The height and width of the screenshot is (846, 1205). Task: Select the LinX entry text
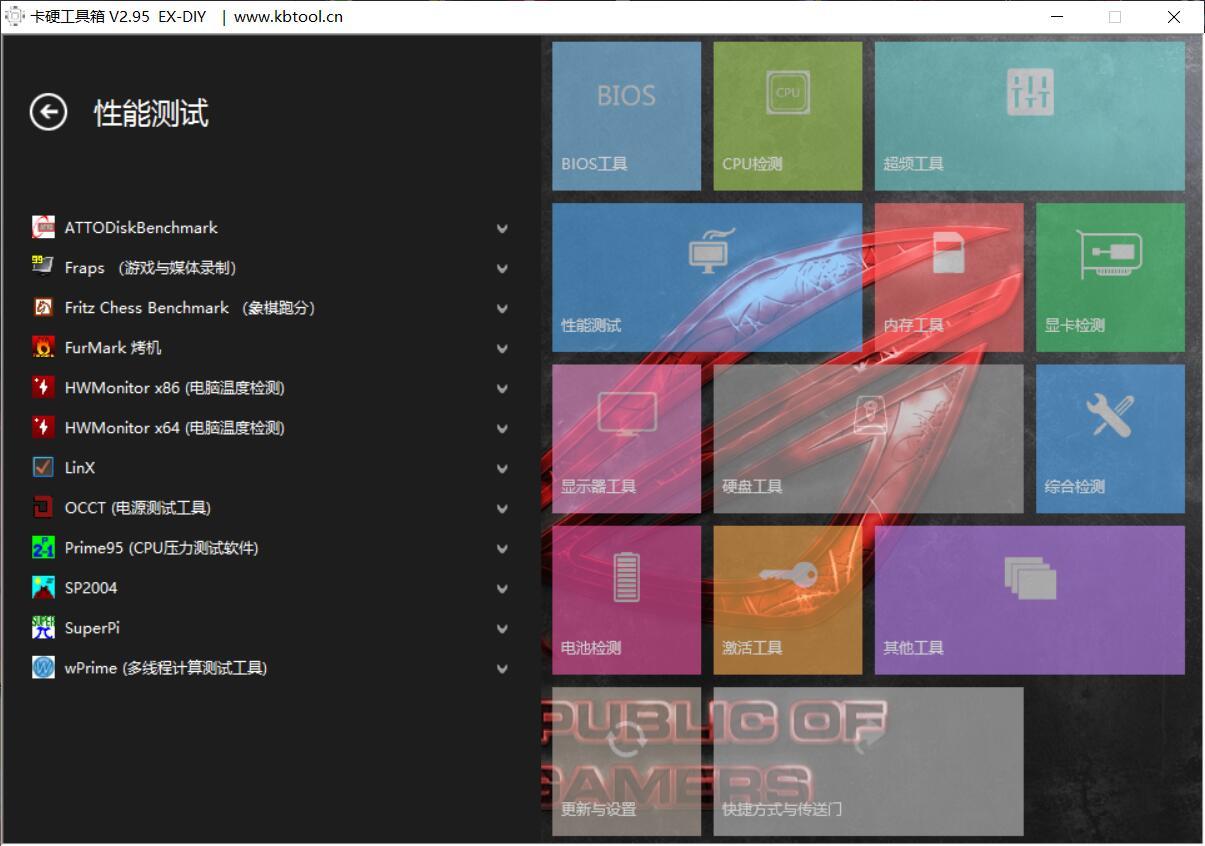coord(80,467)
